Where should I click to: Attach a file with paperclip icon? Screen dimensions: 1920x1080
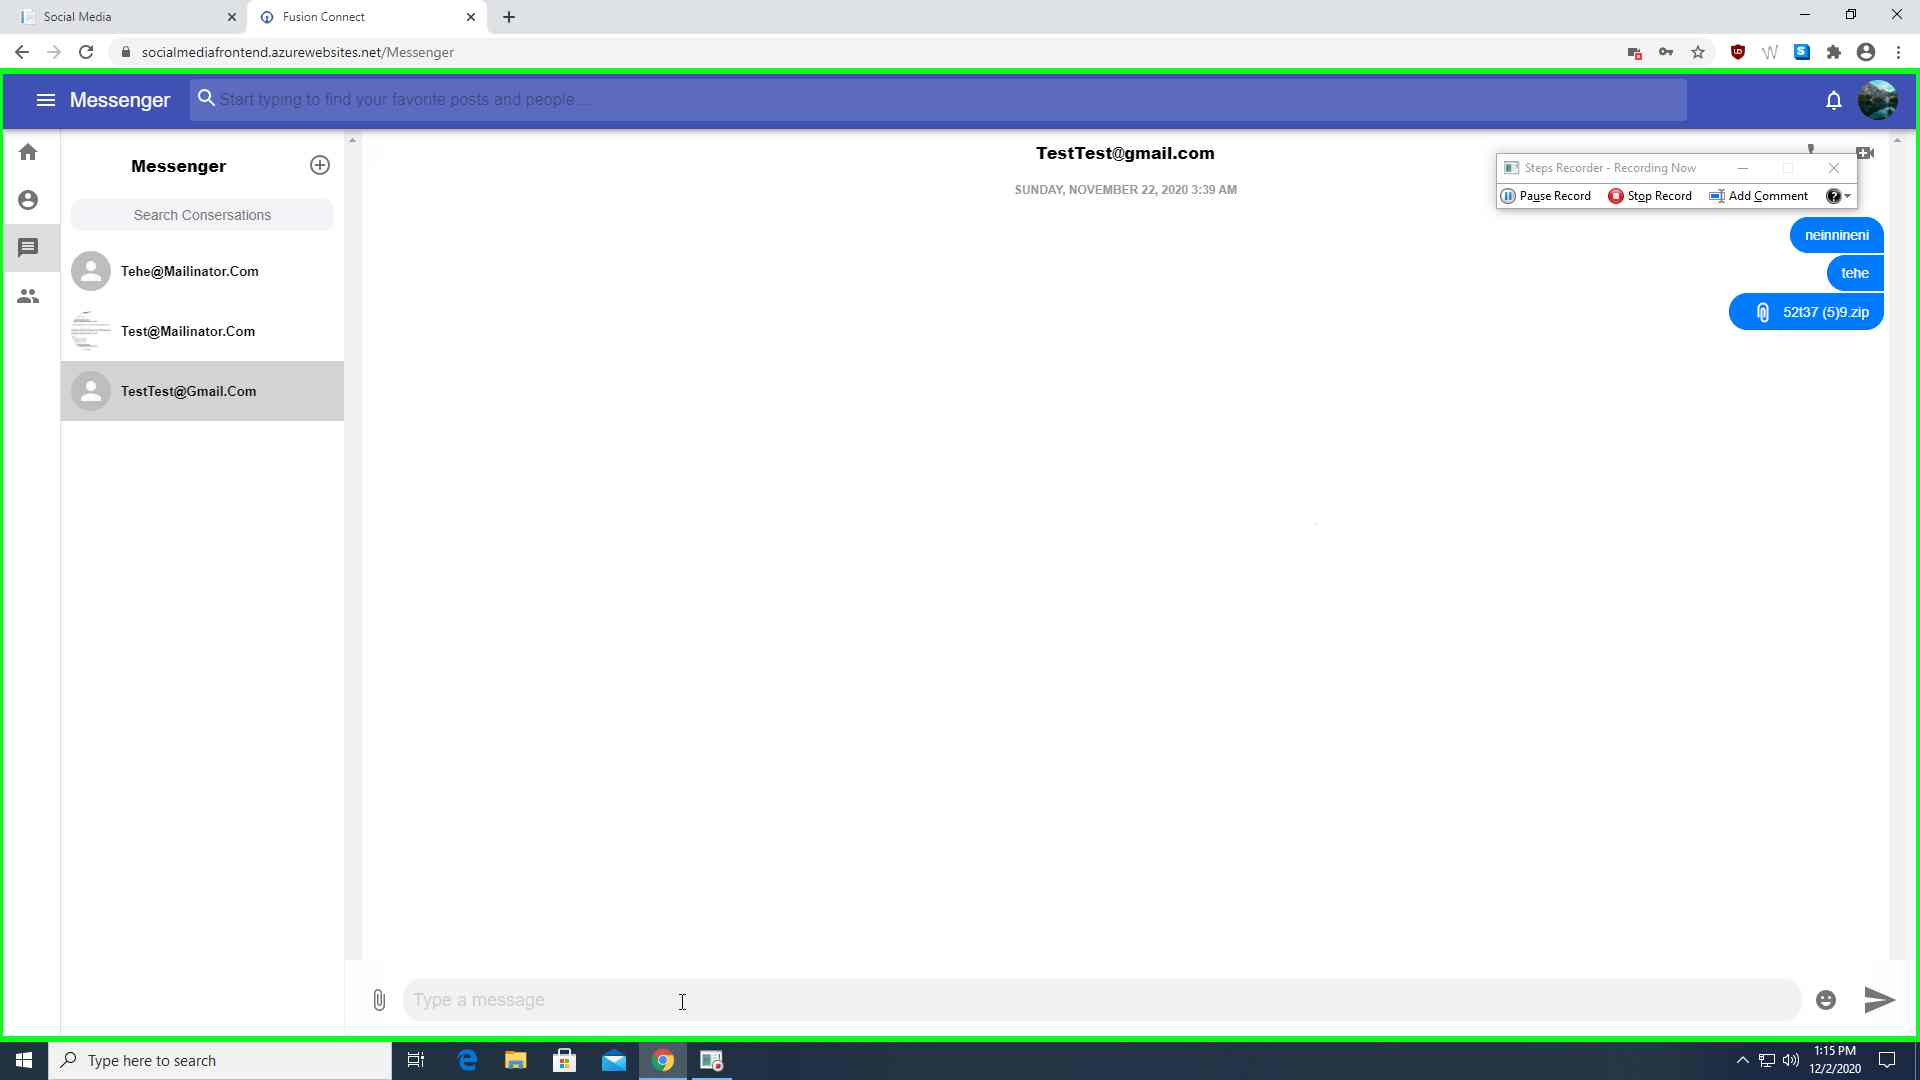[x=379, y=1000]
